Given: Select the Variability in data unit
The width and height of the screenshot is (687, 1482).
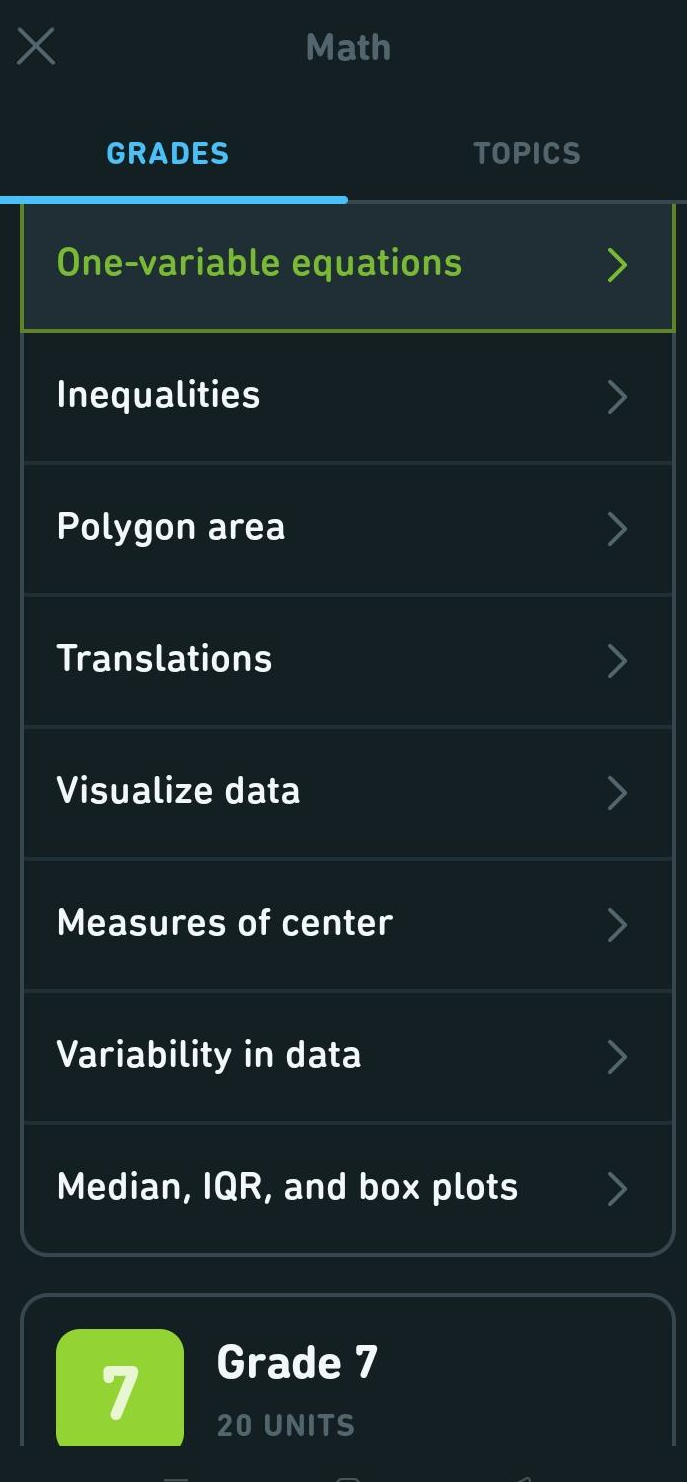Looking at the screenshot, I should pos(208,1055).
